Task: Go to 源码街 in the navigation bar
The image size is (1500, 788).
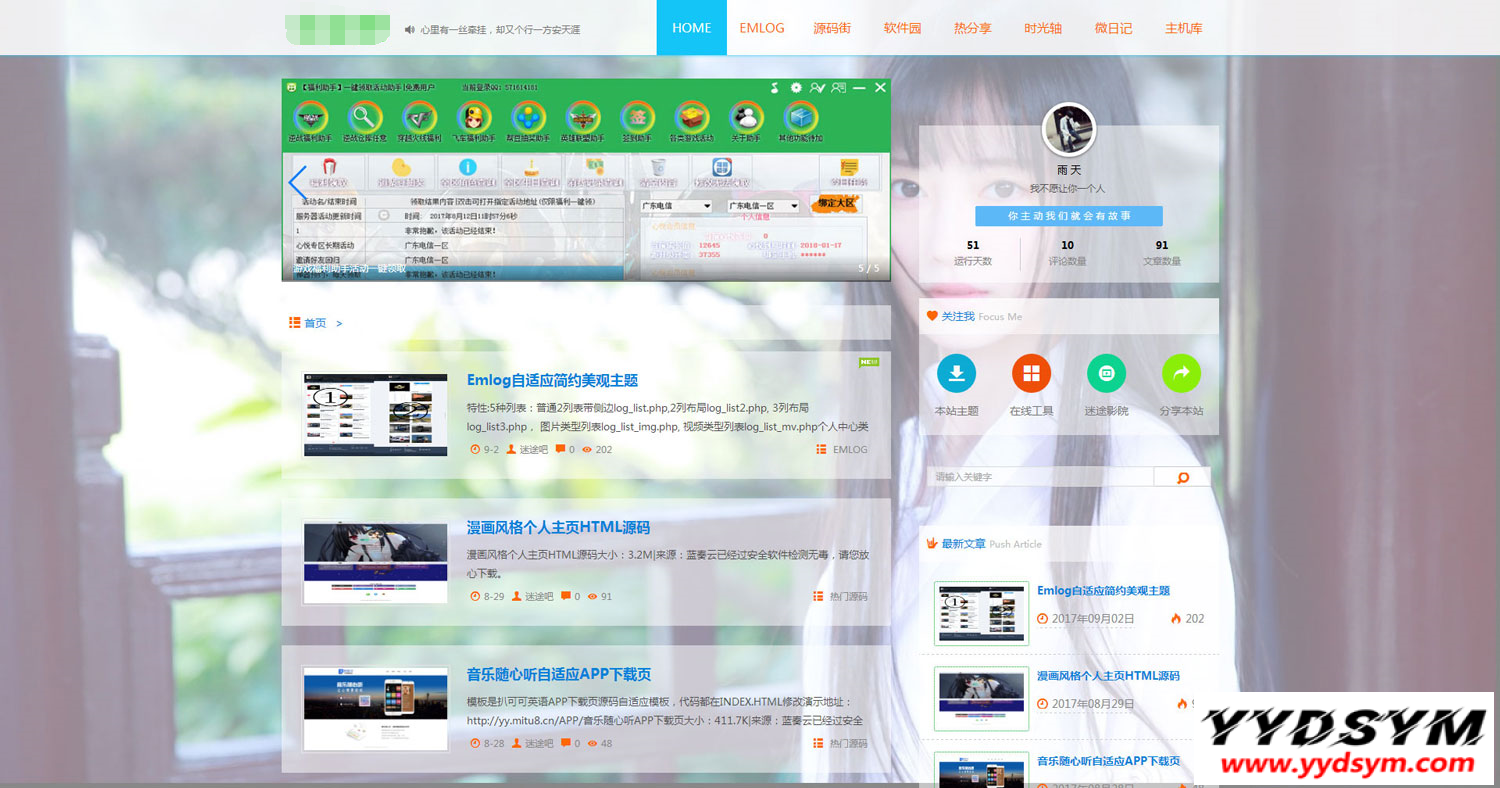Action: click(832, 28)
